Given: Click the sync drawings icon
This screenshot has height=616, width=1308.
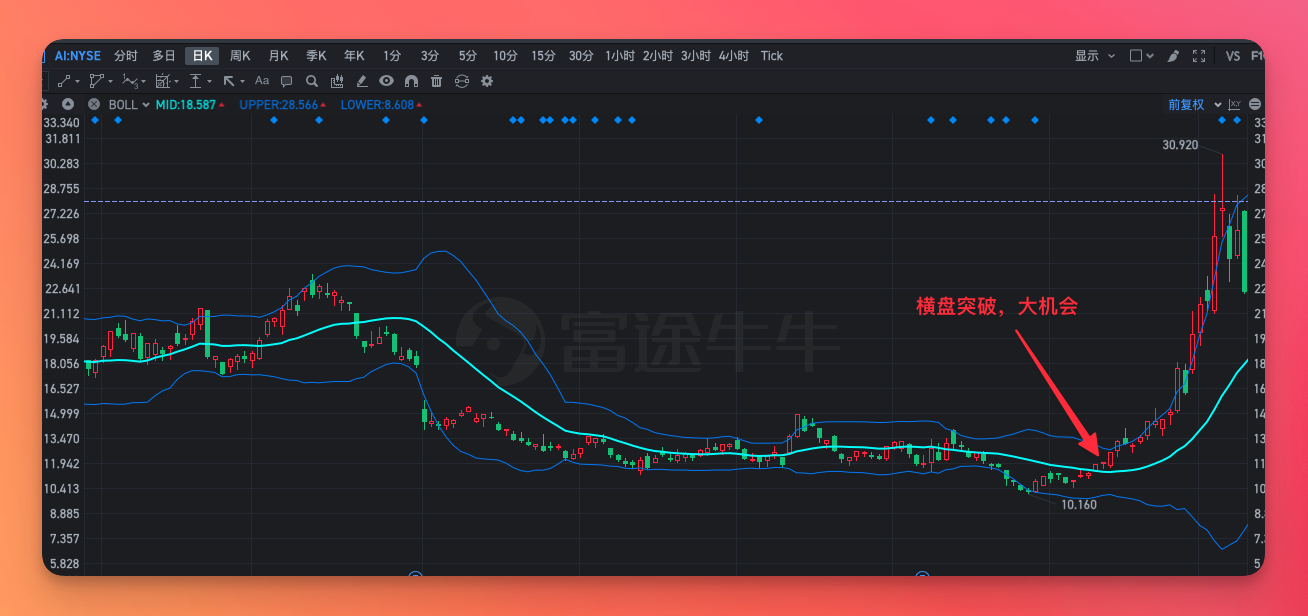Looking at the screenshot, I should click(x=462, y=81).
